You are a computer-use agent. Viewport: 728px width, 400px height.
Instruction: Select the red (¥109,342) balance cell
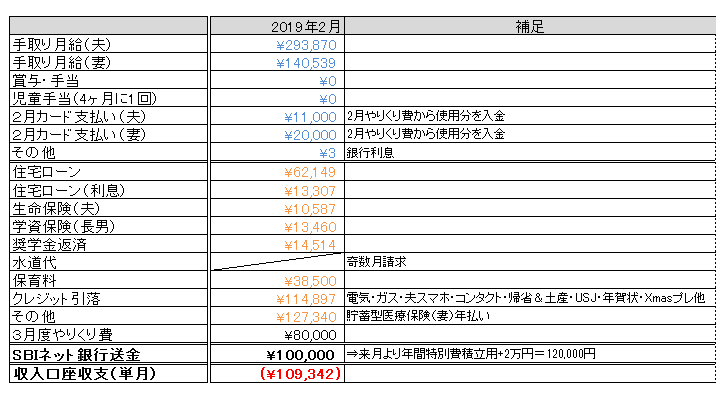[x=277, y=374]
